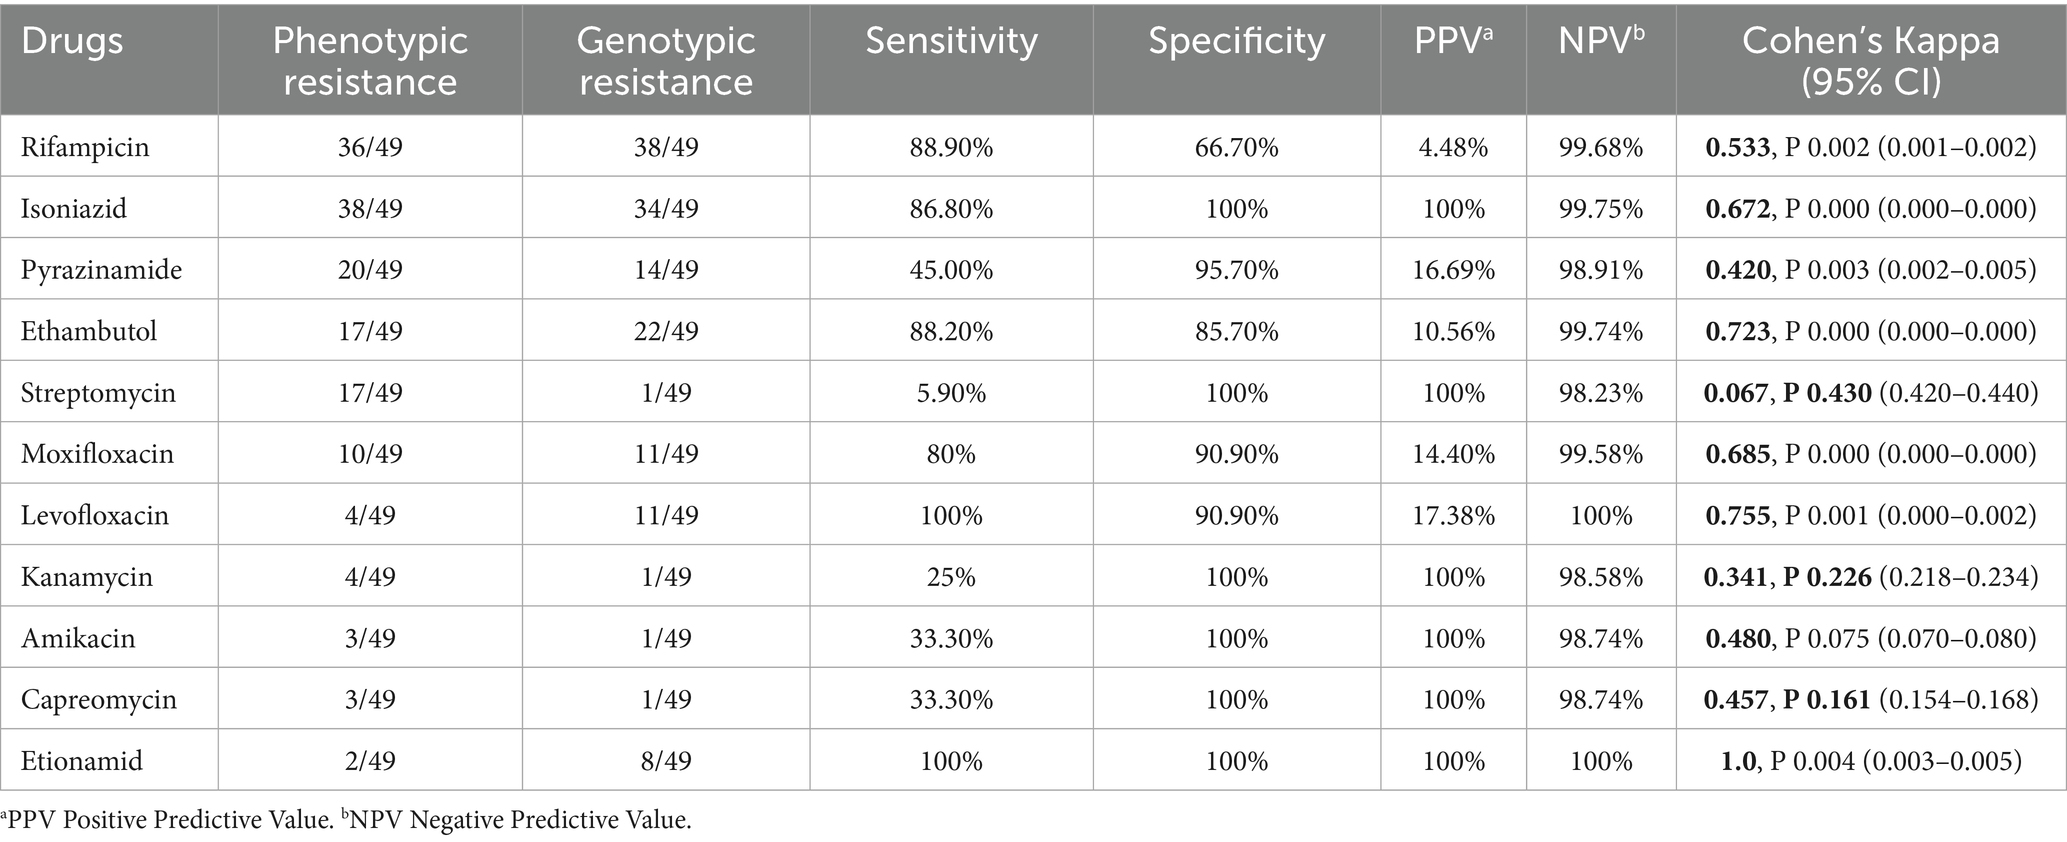This screenshot has width=2067, height=842.
Task: Select the Ethambutol row label
Action: click(89, 331)
